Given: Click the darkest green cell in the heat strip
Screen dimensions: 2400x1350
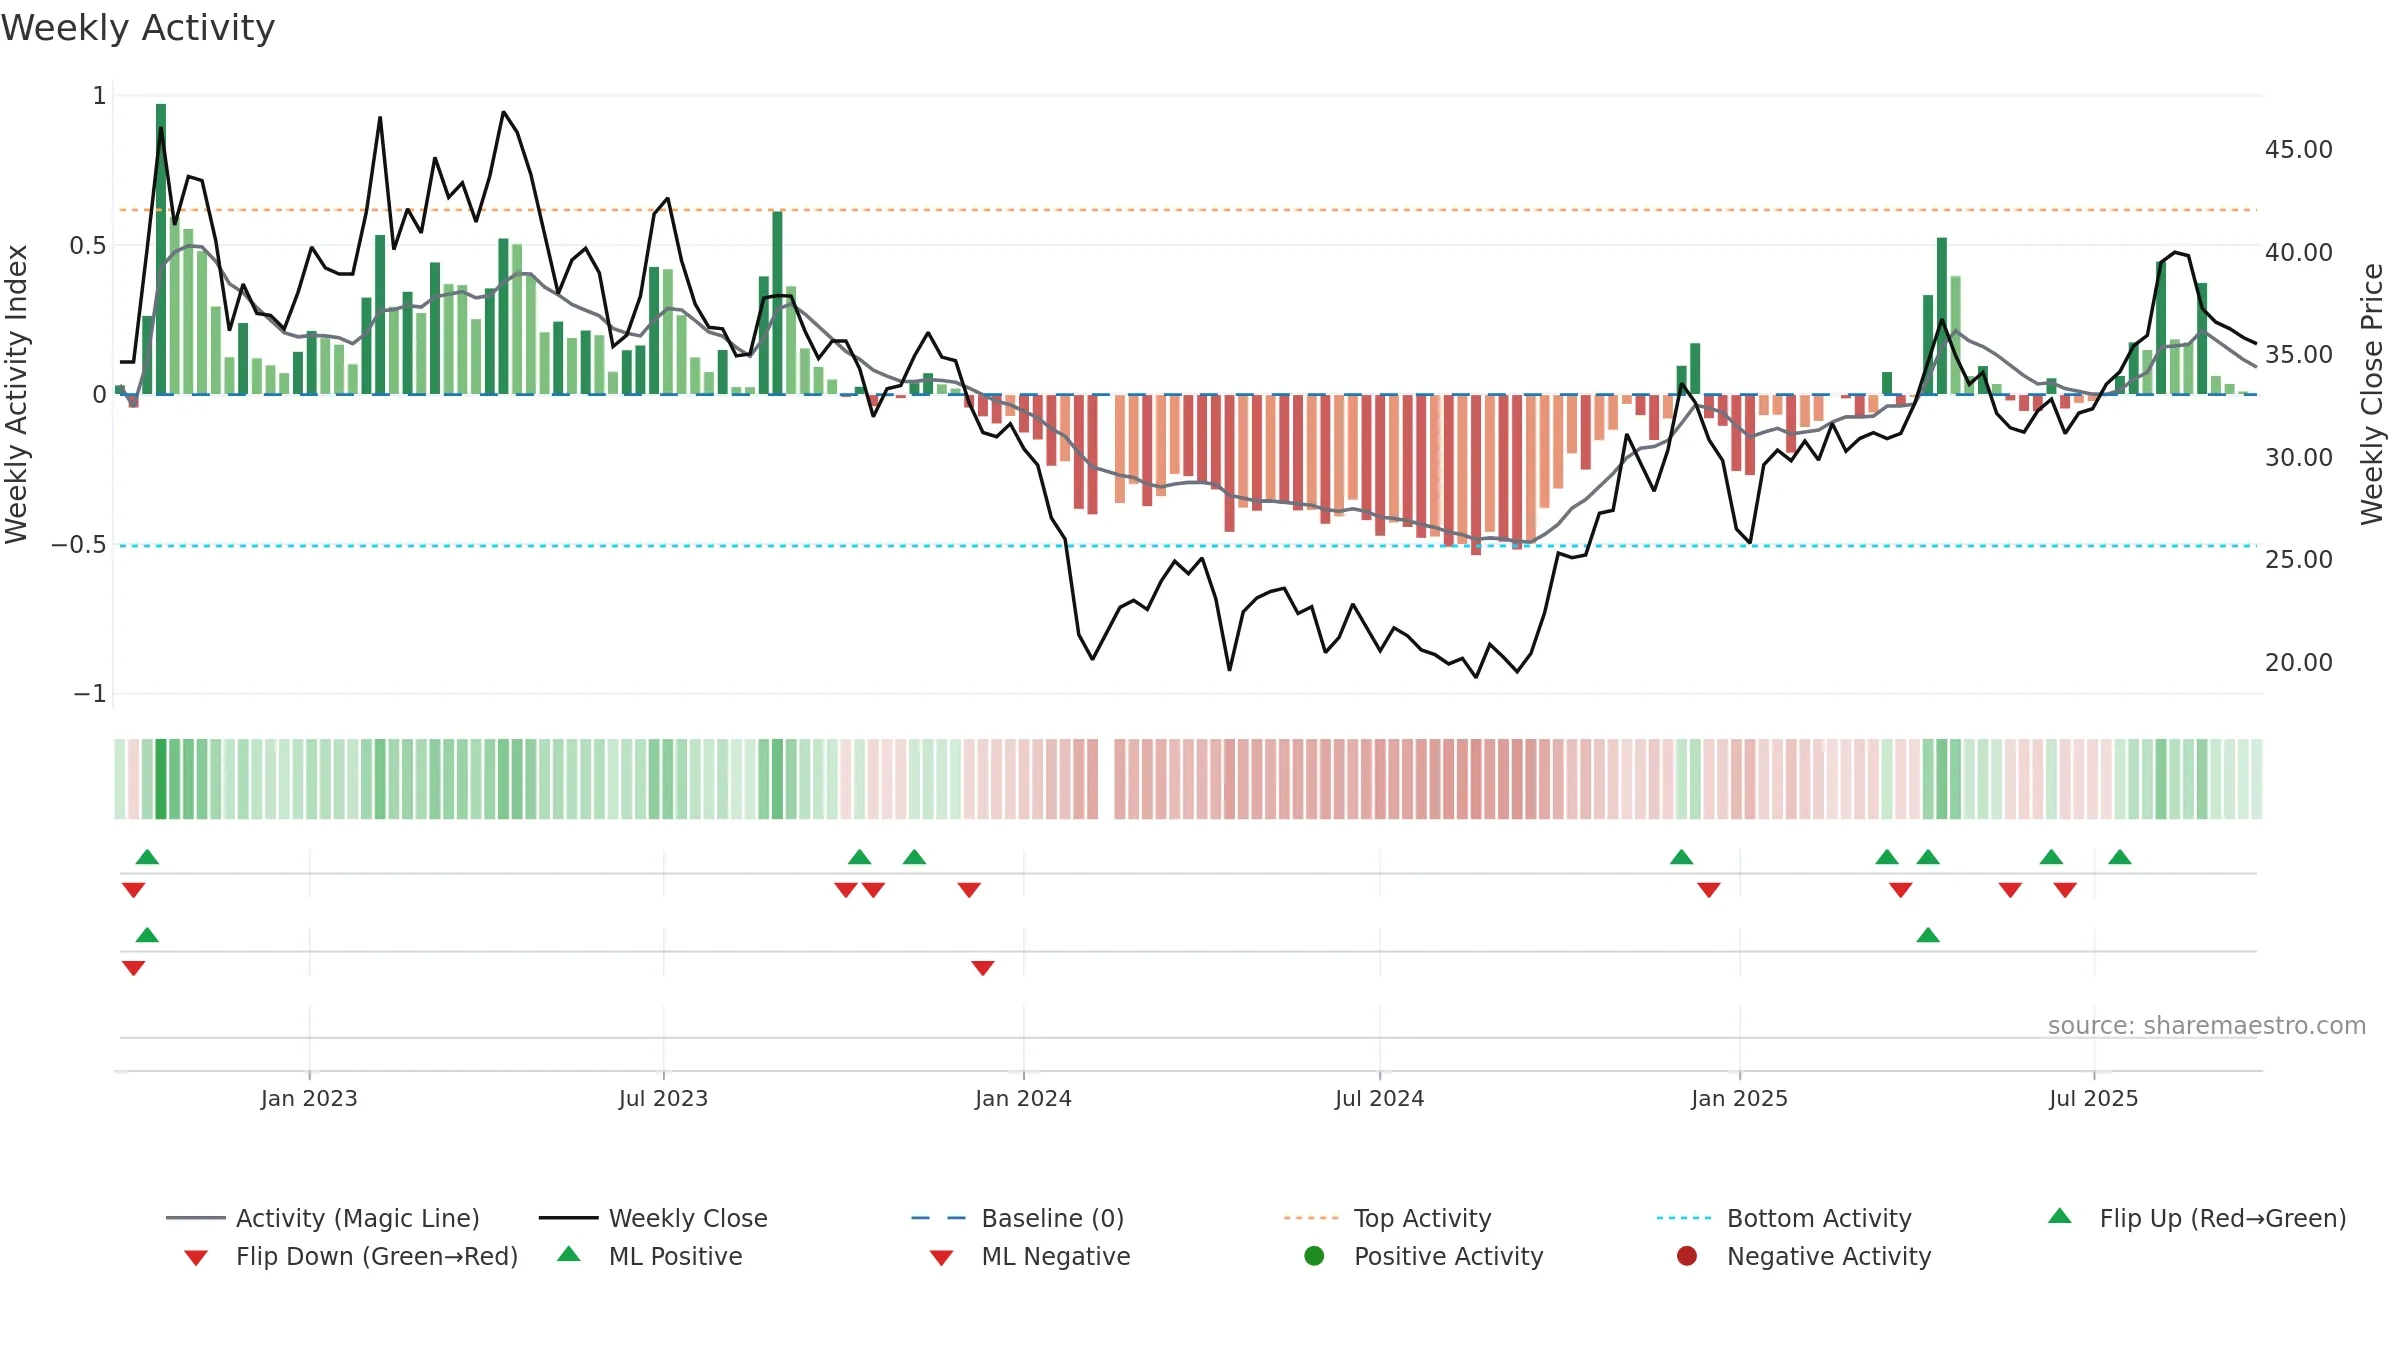Looking at the screenshot, I should point(161,779).
